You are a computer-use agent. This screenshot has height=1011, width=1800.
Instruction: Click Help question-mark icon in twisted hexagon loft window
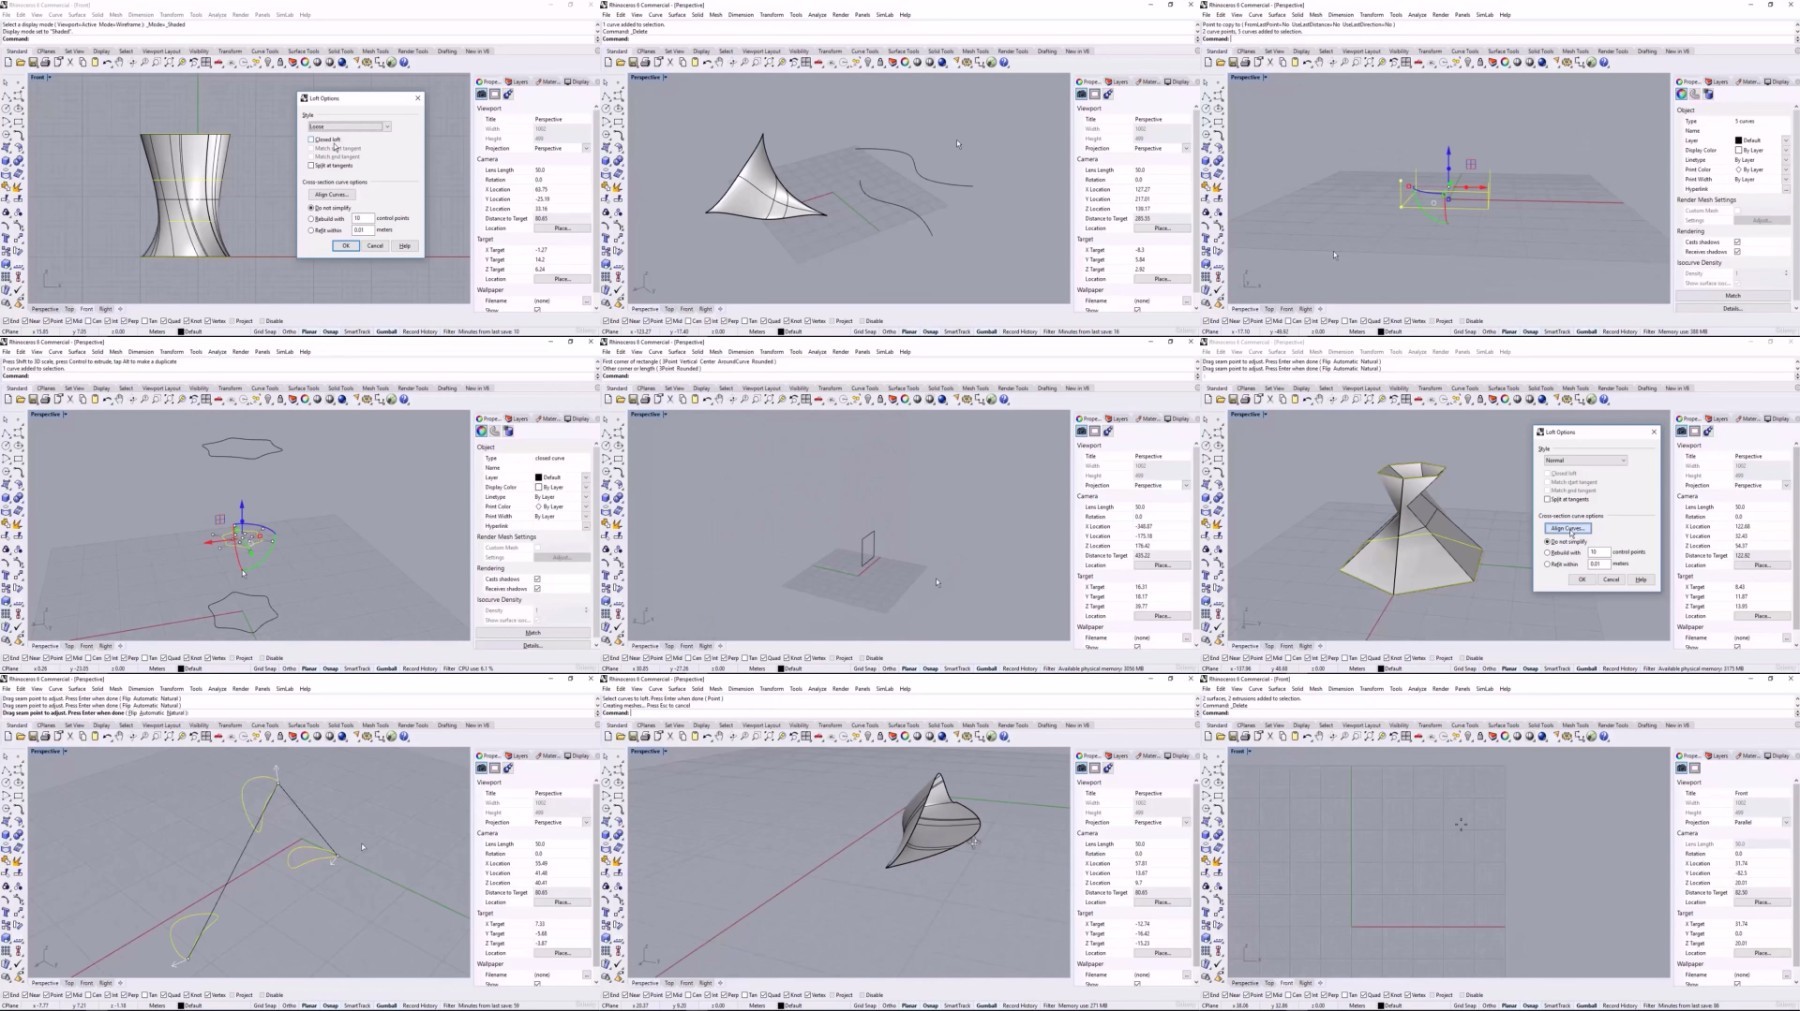click(1604, 399)
